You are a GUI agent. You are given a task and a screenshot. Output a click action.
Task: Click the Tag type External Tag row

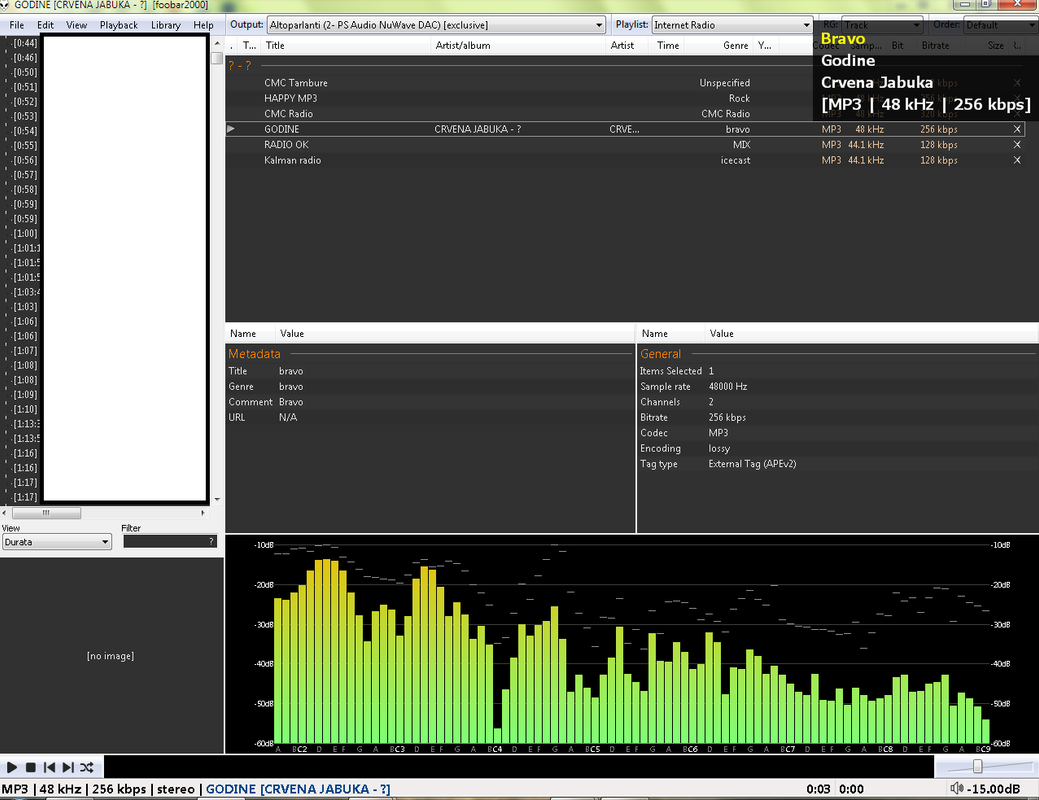838,464
